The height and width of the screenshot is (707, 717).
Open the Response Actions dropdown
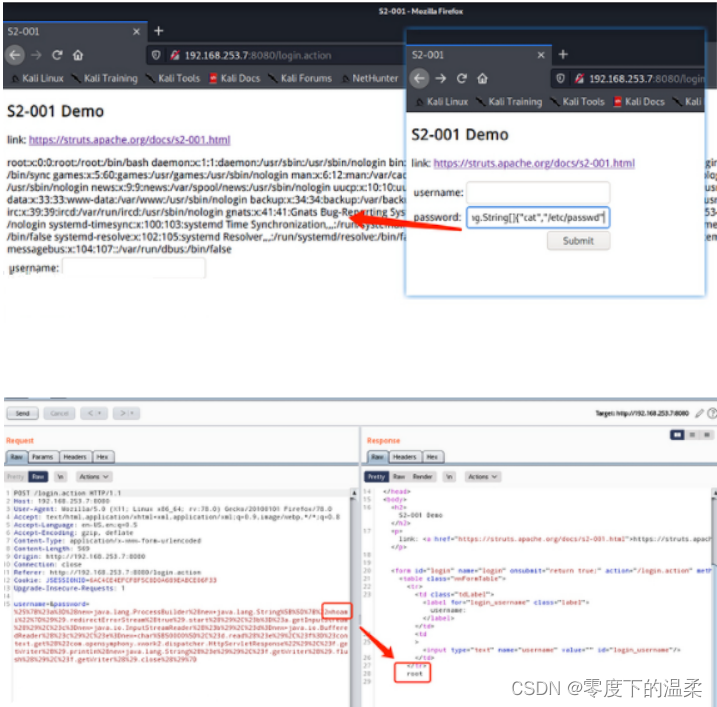pos(483,477)
